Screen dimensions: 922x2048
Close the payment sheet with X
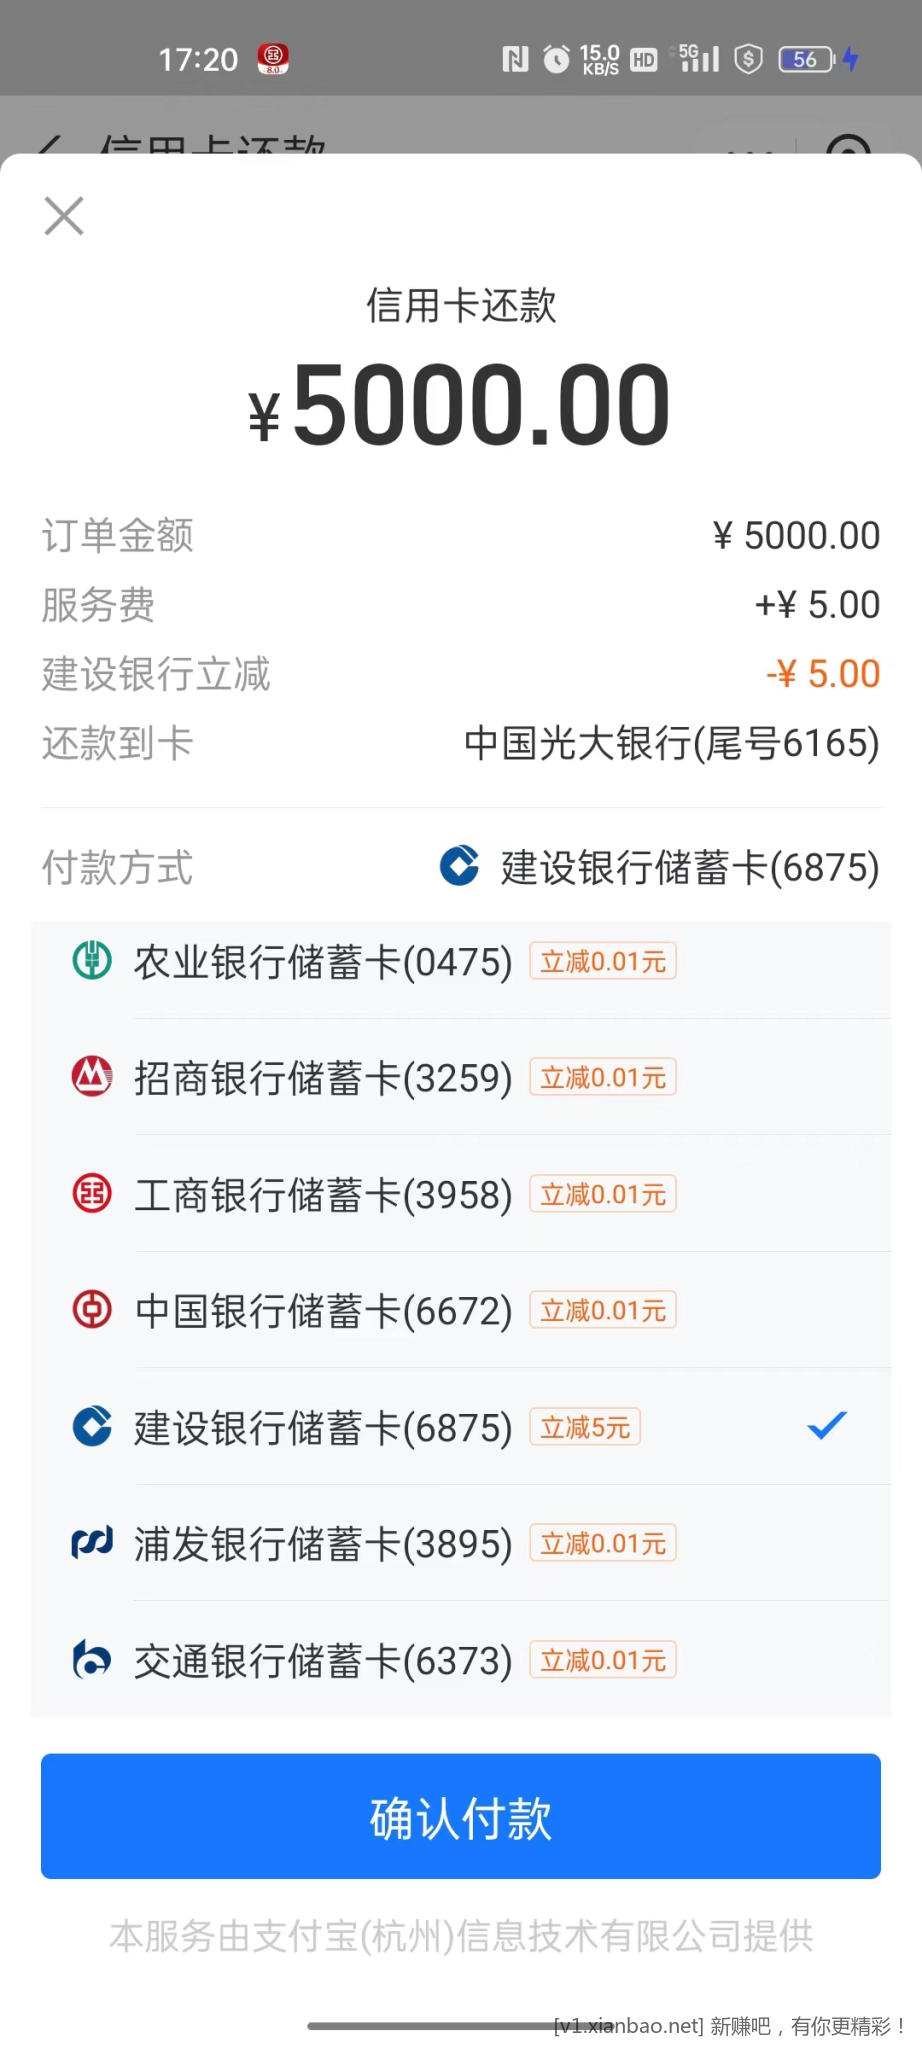point(64,216)
